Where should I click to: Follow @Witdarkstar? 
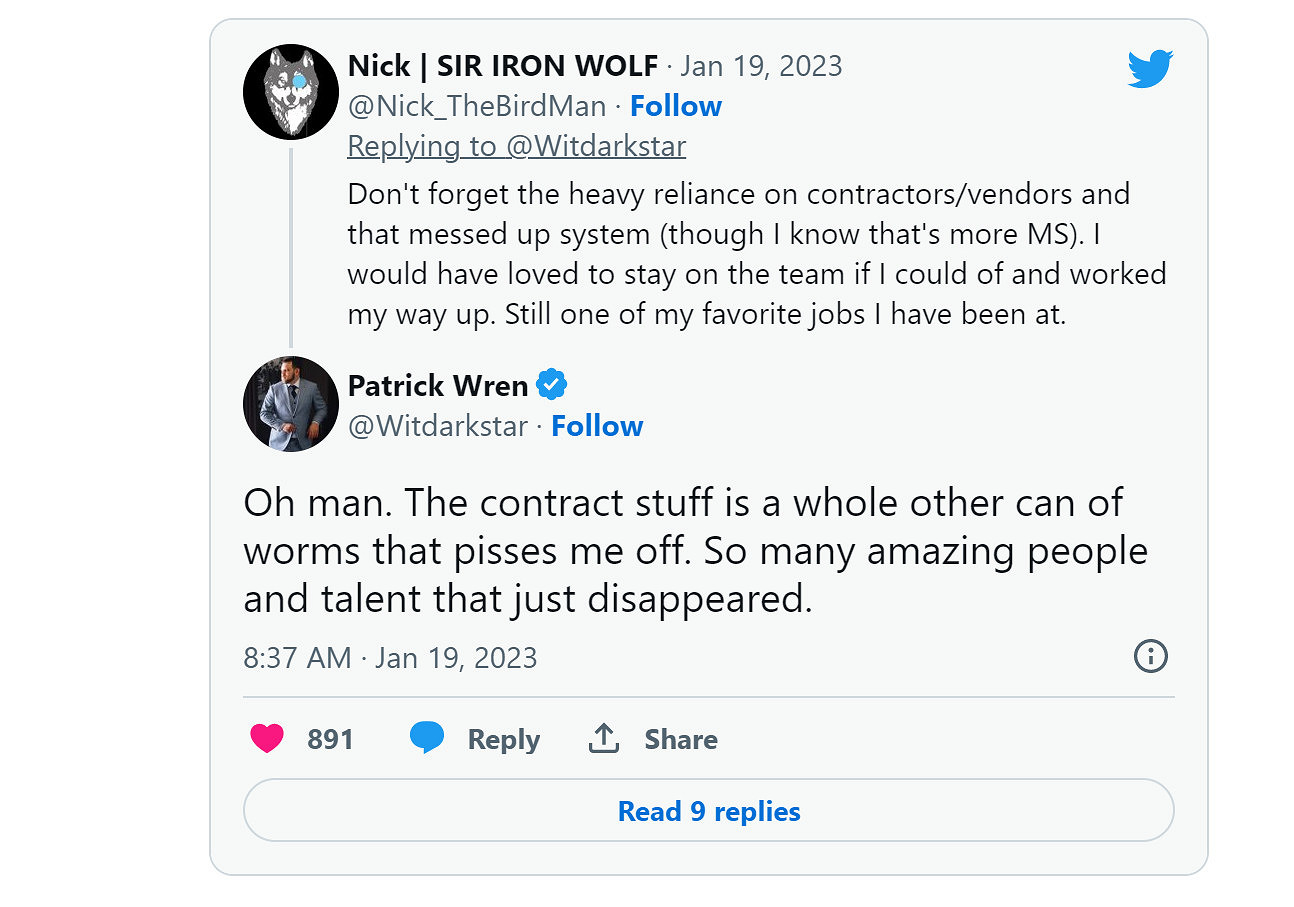point(597,426)
